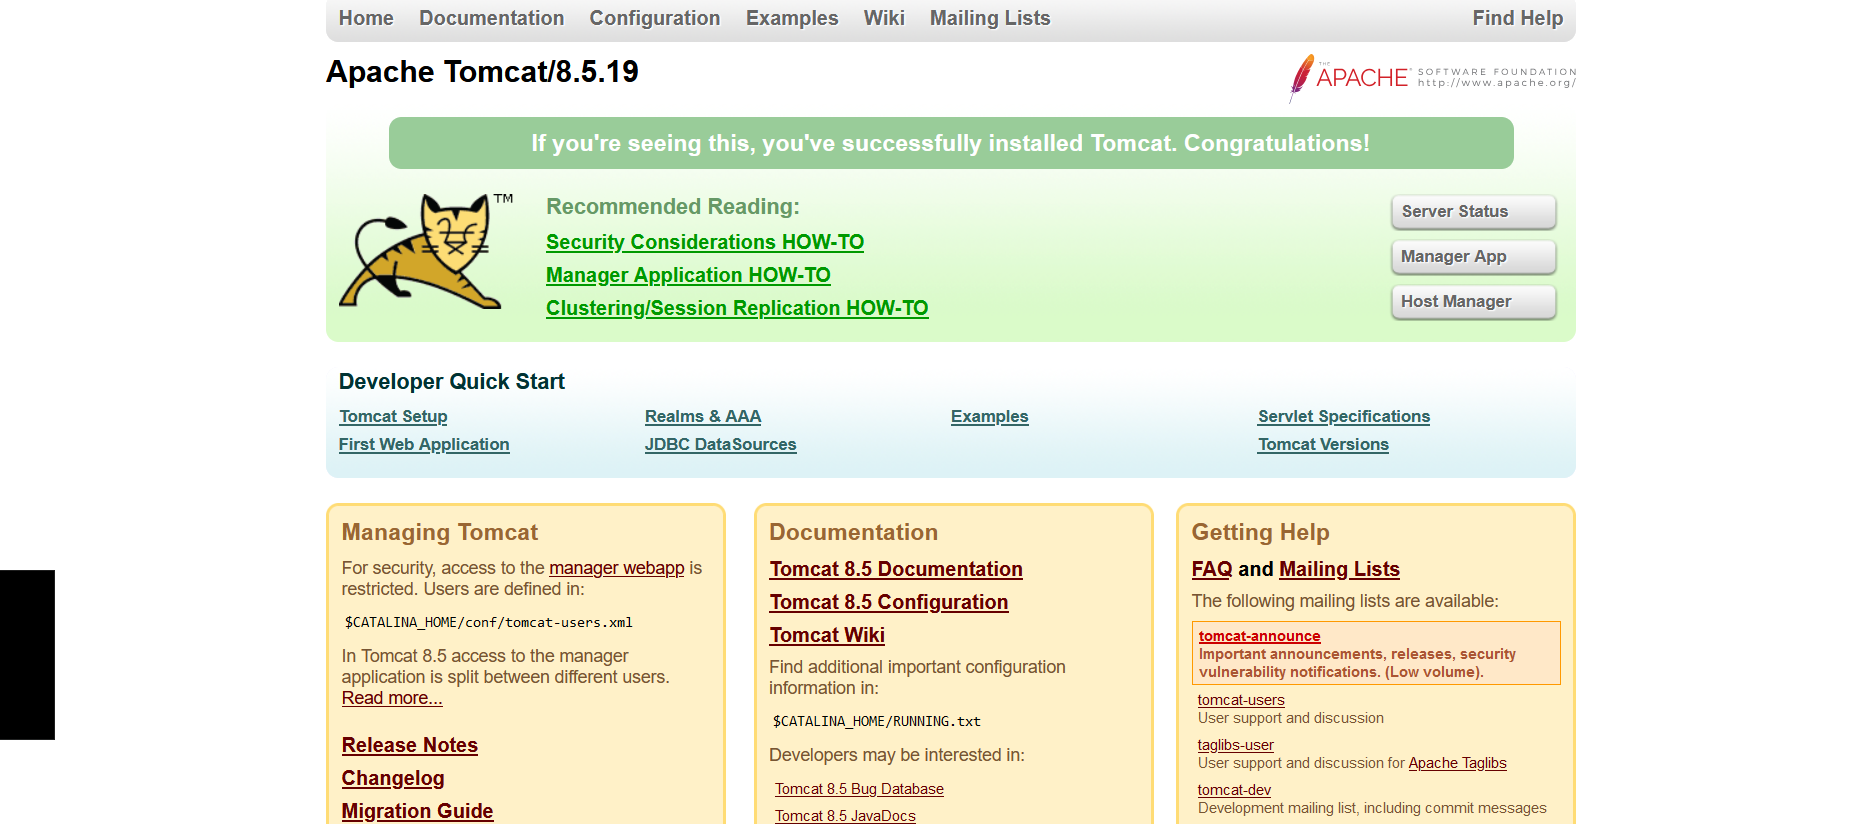Read Security Considerations HOW-TO
1854x824 pixels.
[705, 242]
